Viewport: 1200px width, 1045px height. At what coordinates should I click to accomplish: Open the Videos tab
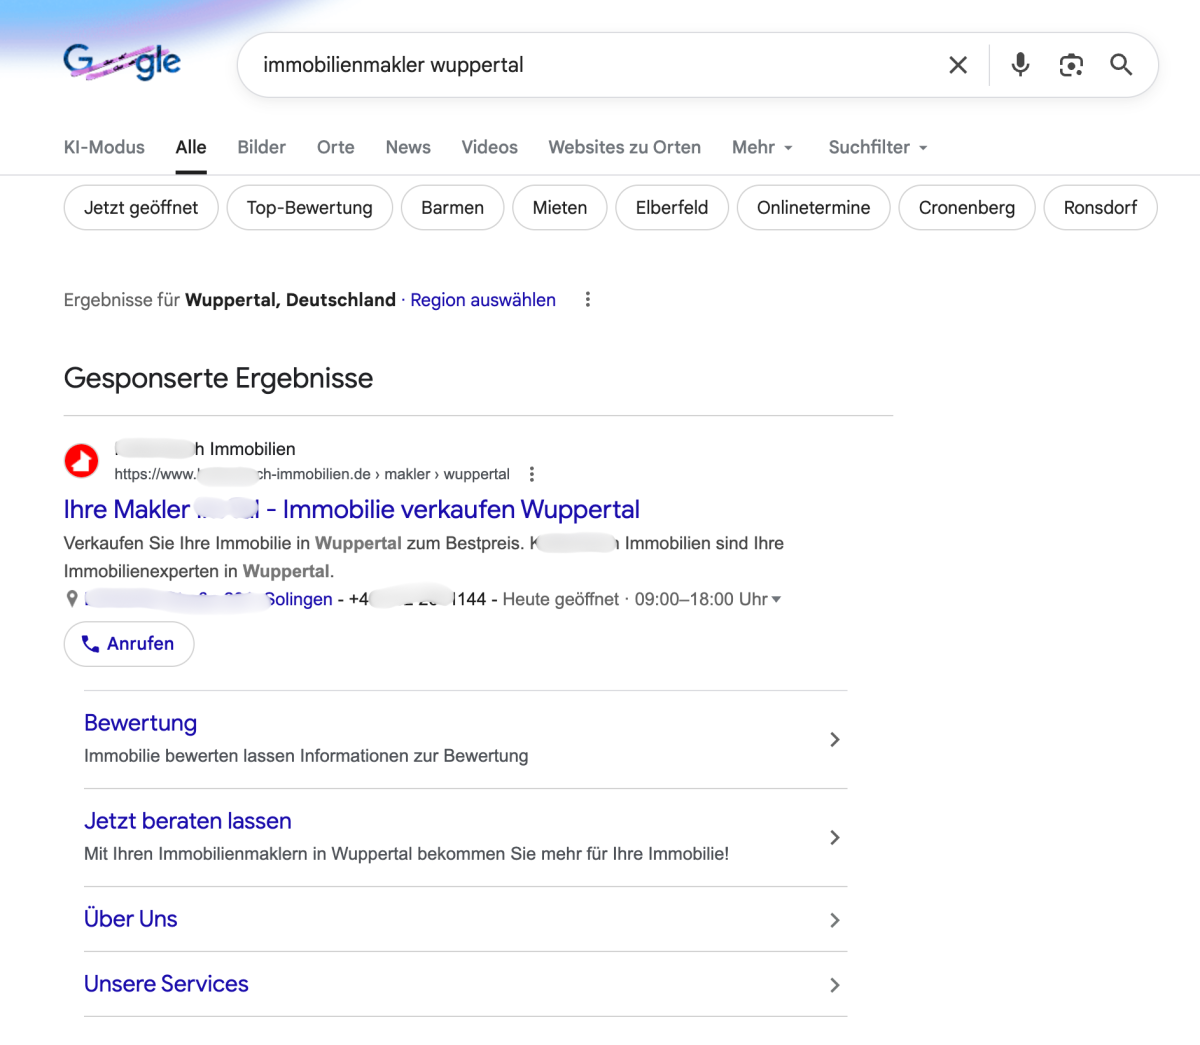coord(490,147)
